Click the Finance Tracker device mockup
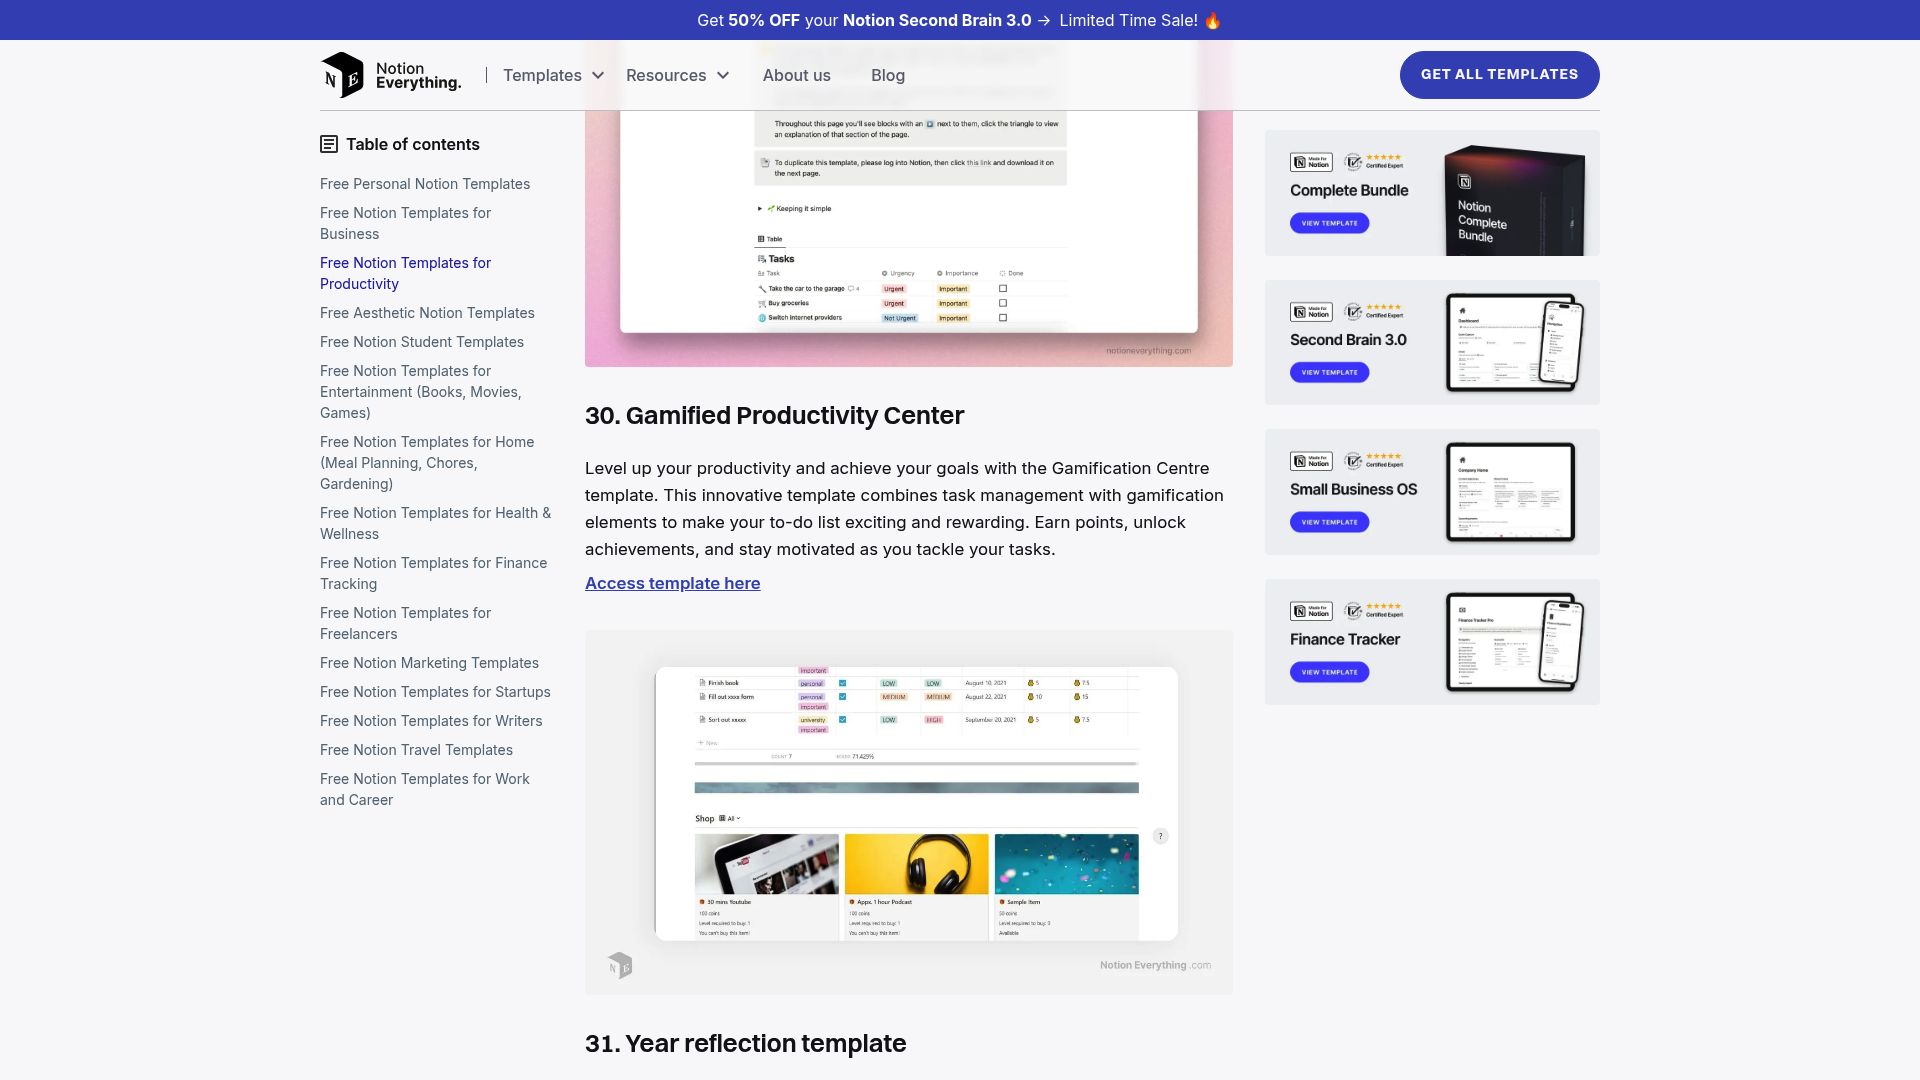The image size is (1920, 1080). [1515, 642]
